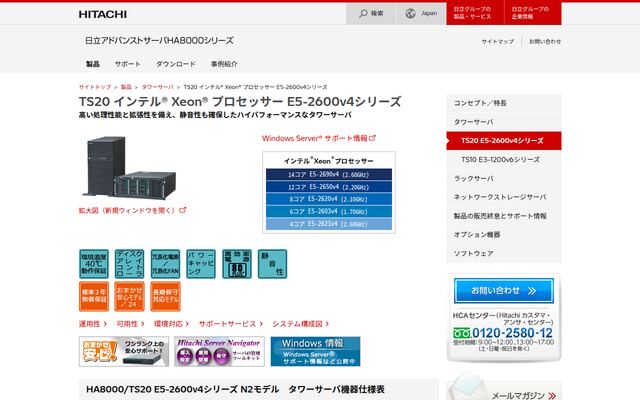
Task: Click the ディスクアレイコントローラ icon
Action: [129, 264]
